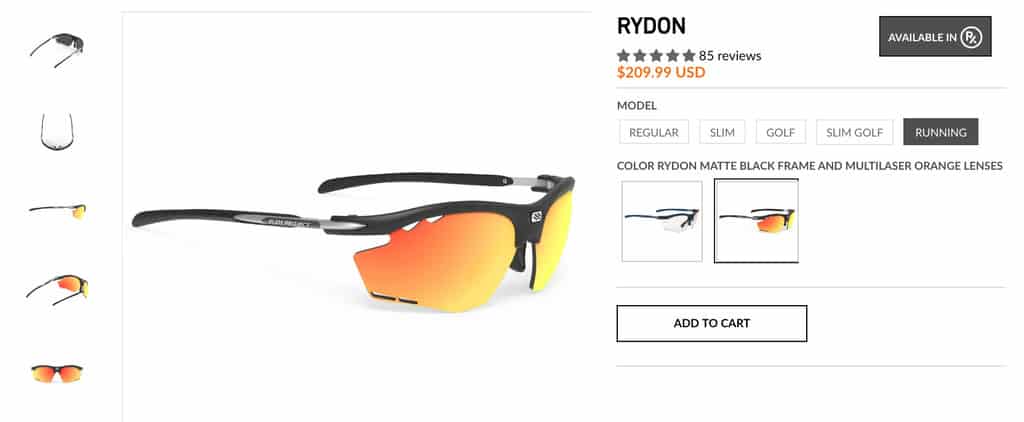This screenshot has height=422, width=1024.
Task: Select the RUNNING model option
Action: [x=940, y=132]
